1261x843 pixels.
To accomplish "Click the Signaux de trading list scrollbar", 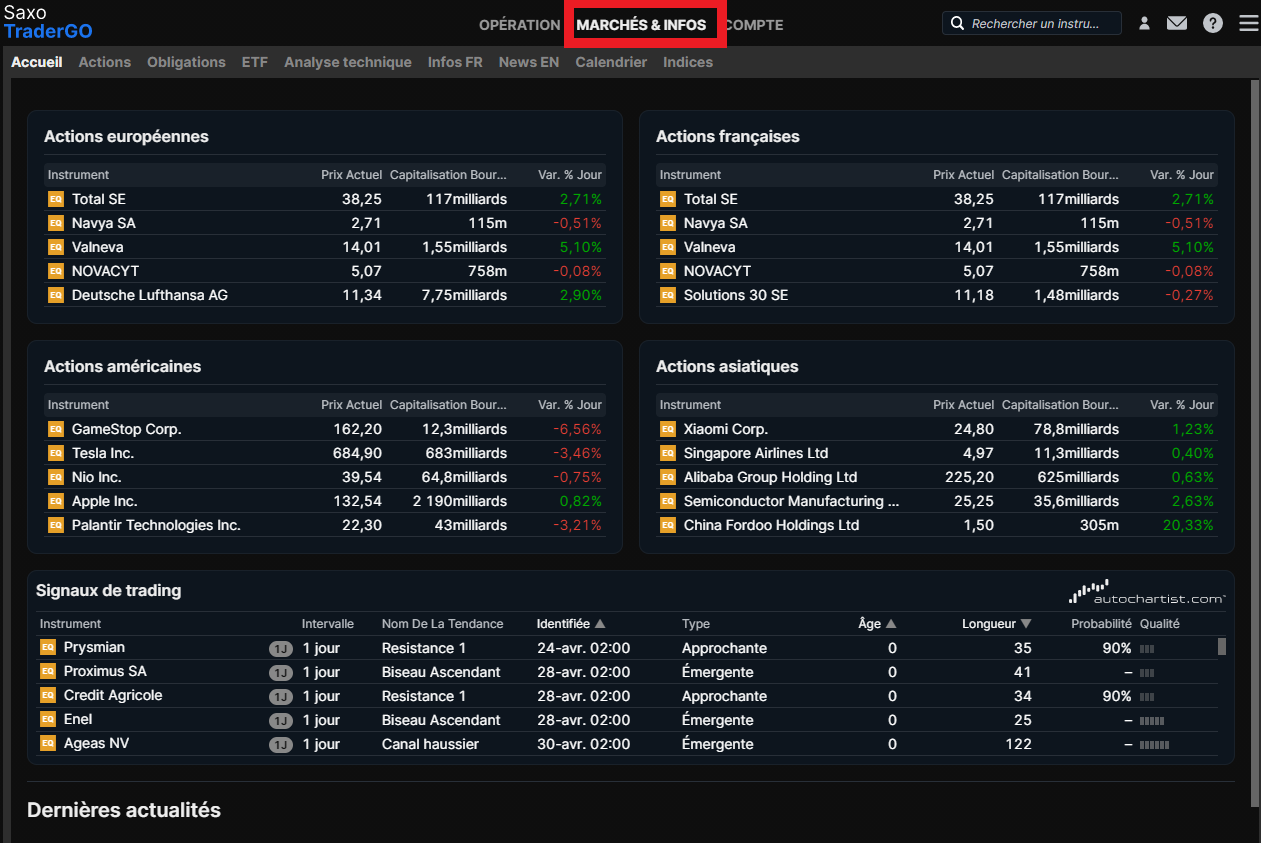I will click(1222, 646).
